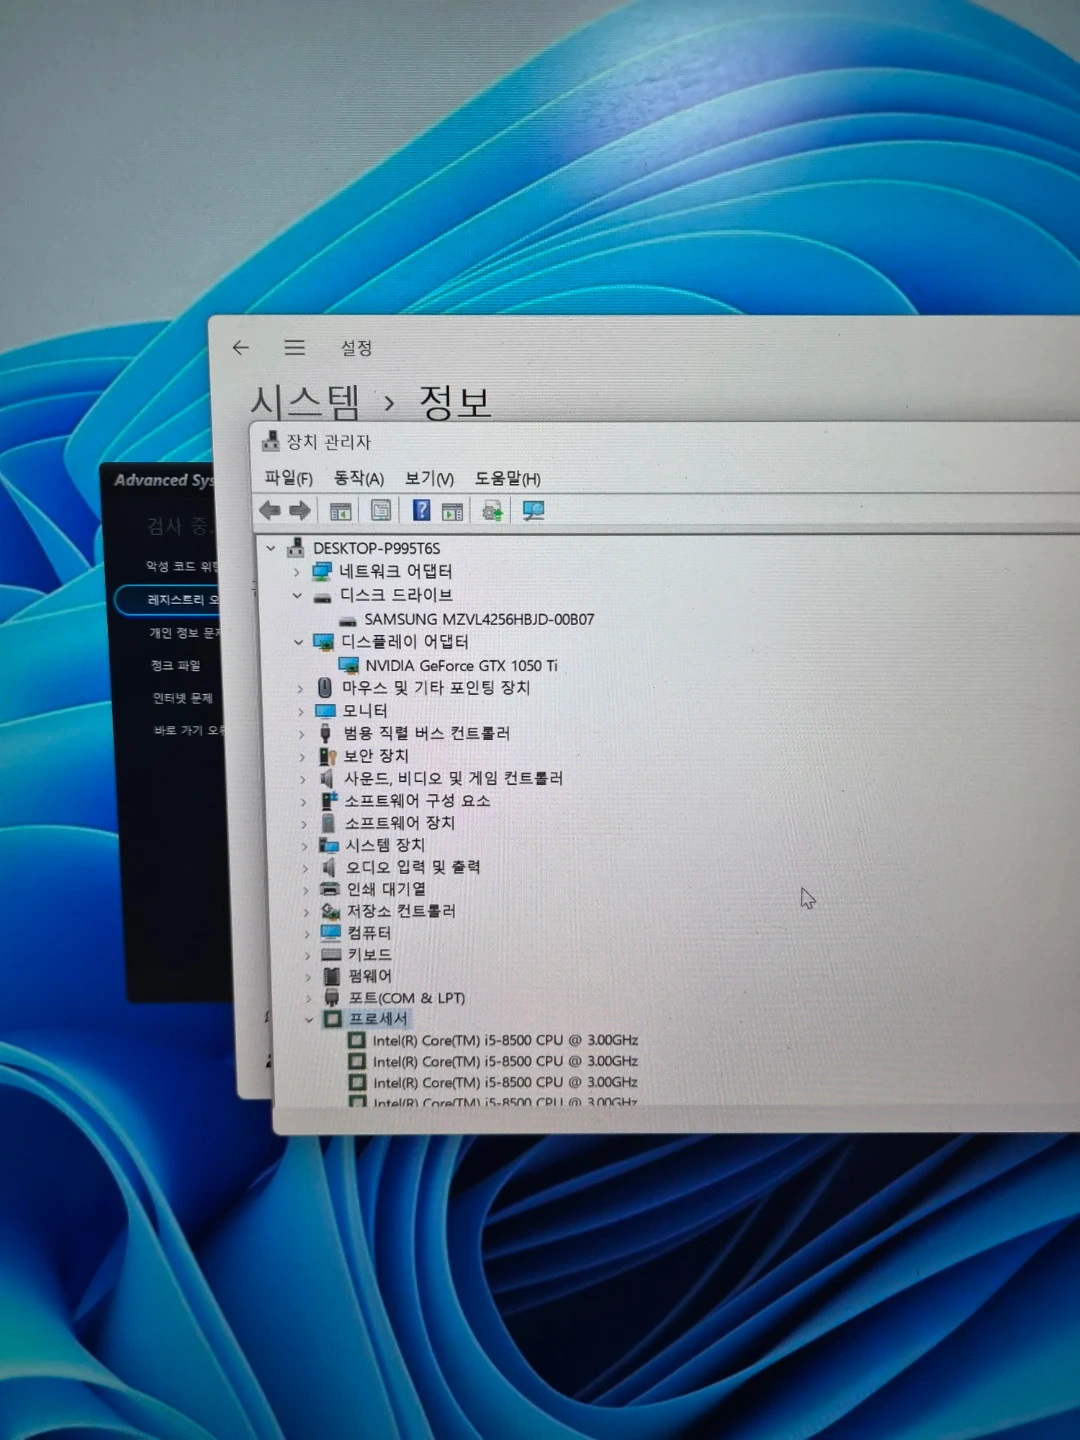
Task: Select 바로 가기 오류 in Advanced SystemCare
Action: point(188,730)
